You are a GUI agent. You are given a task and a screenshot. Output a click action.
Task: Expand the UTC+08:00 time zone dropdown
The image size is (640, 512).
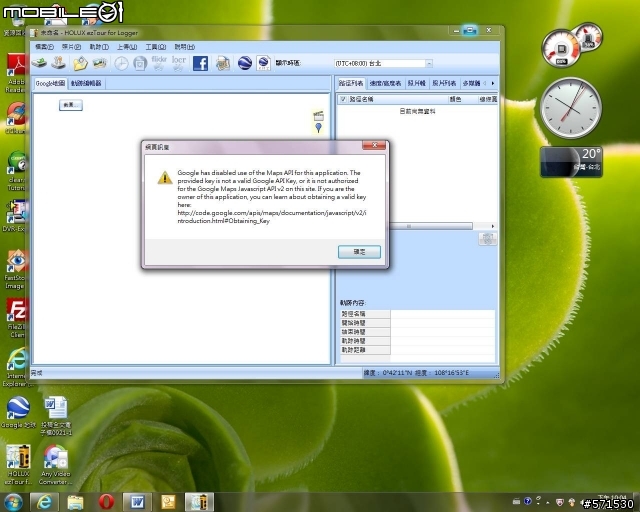coord(429,63)
